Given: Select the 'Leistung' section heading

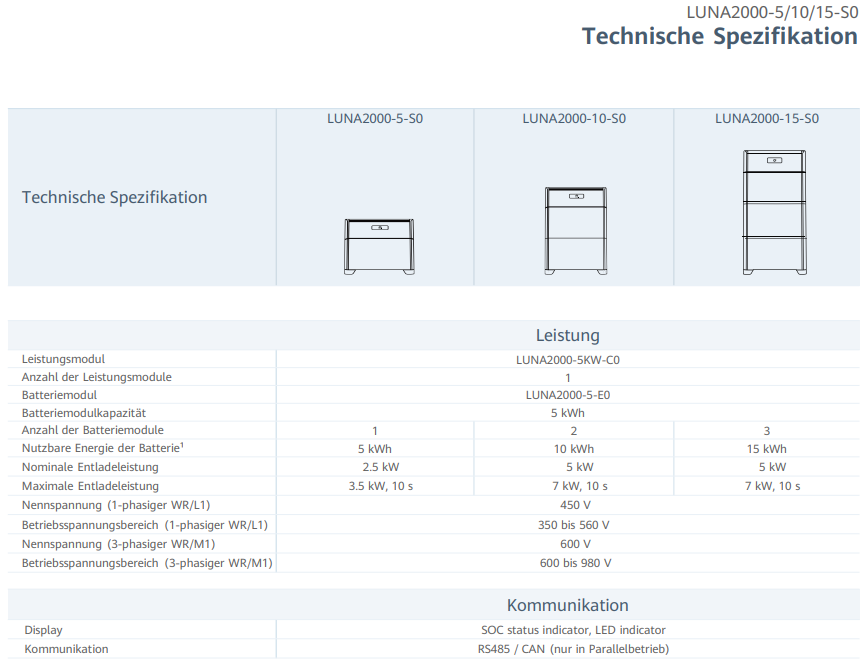Looking at the screenshot, I should pos(567,335).
